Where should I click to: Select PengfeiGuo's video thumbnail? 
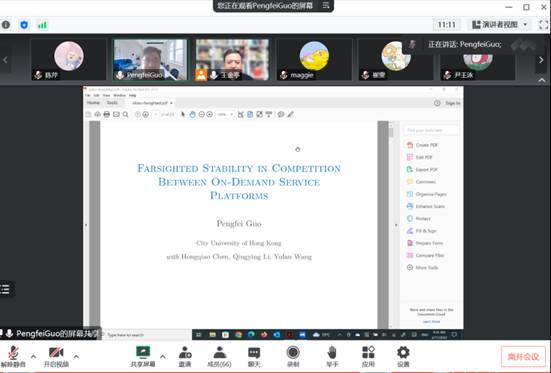click(150, 60)
